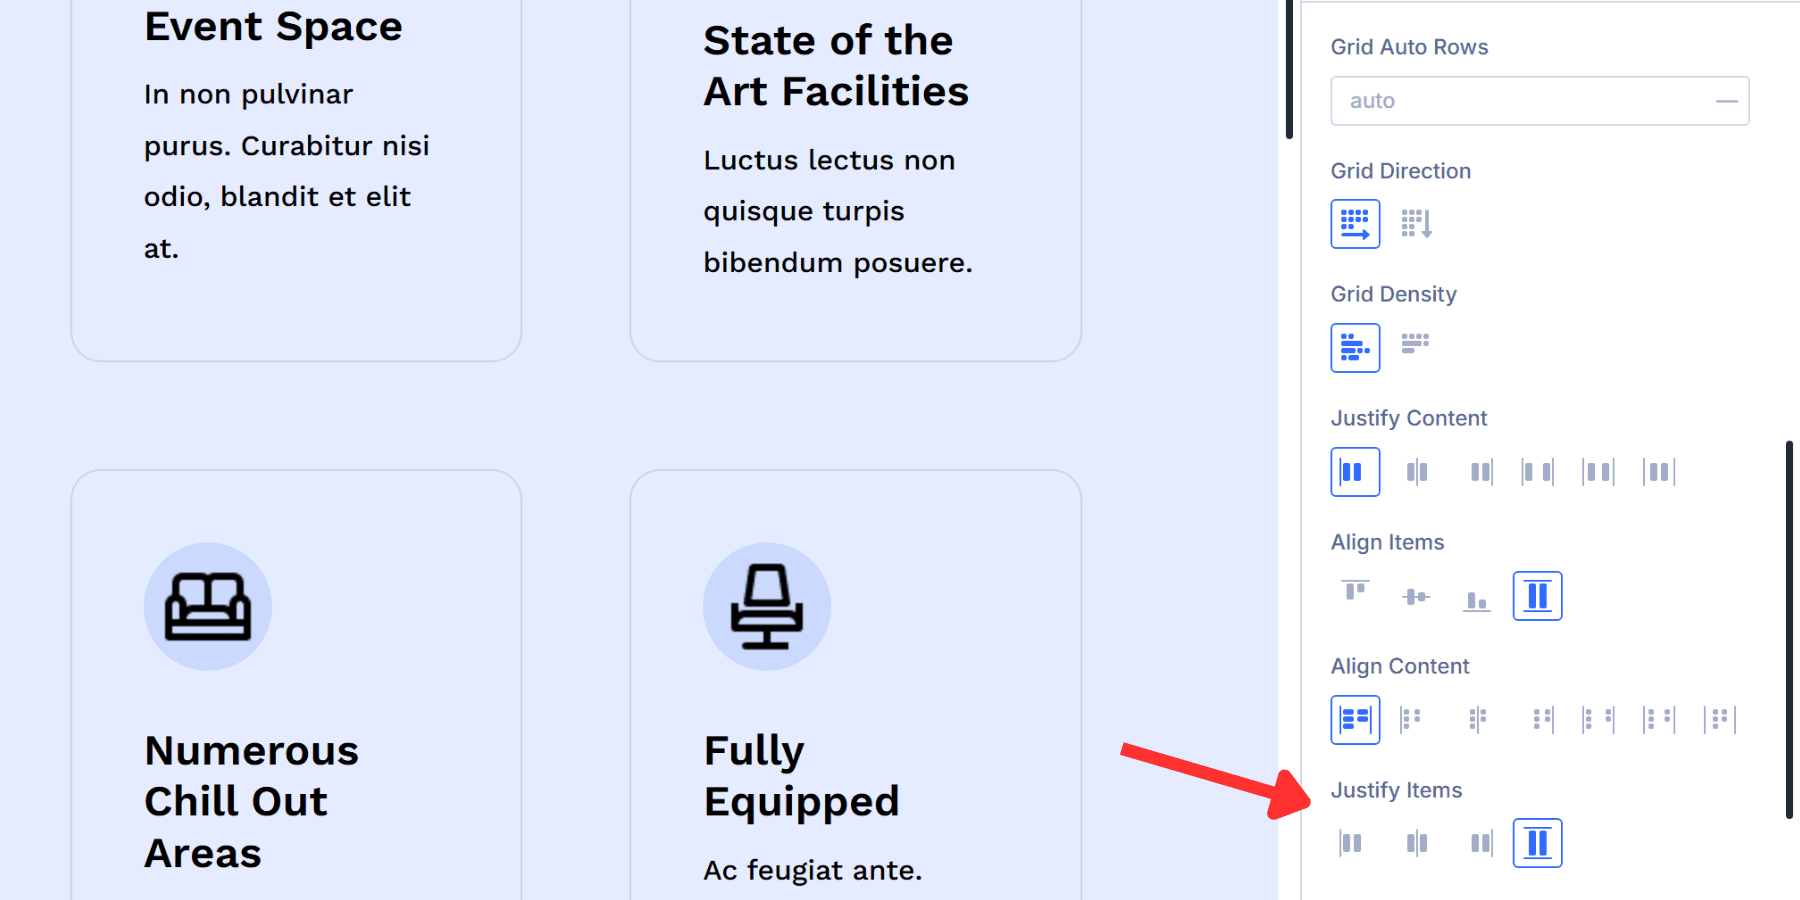Select center alignment for Align Items
1800x900 pixels.
pos(1415,595)
